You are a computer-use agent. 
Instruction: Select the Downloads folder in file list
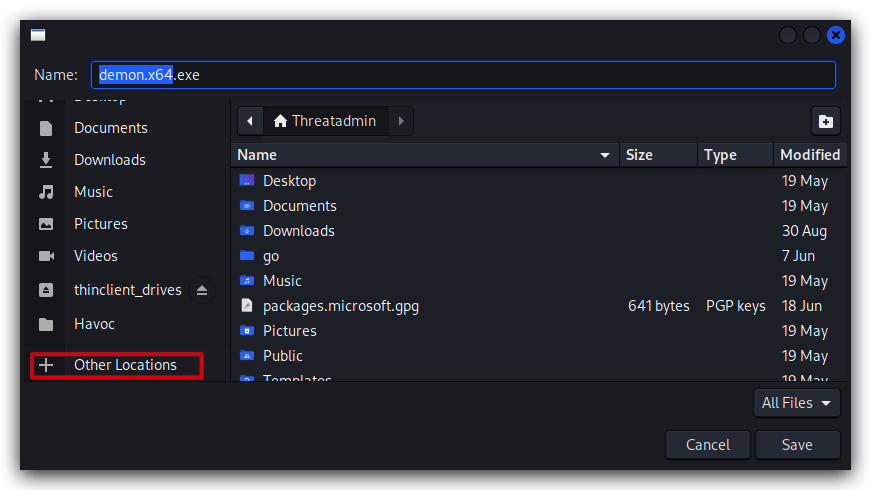(539, 231)
